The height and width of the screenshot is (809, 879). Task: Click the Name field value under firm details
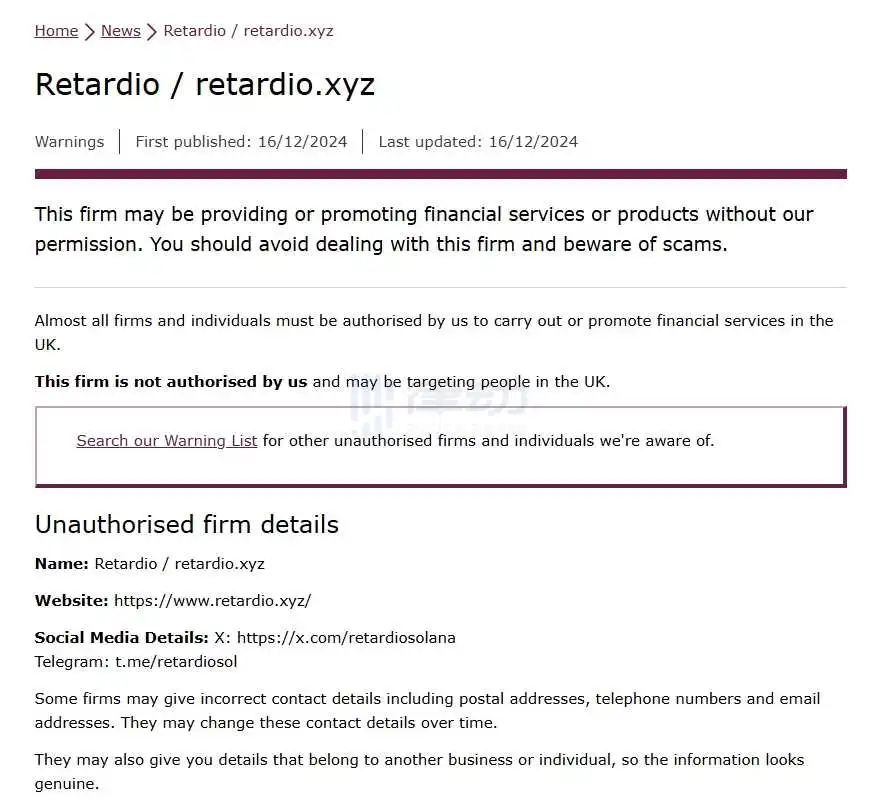(x=179, y=564)
